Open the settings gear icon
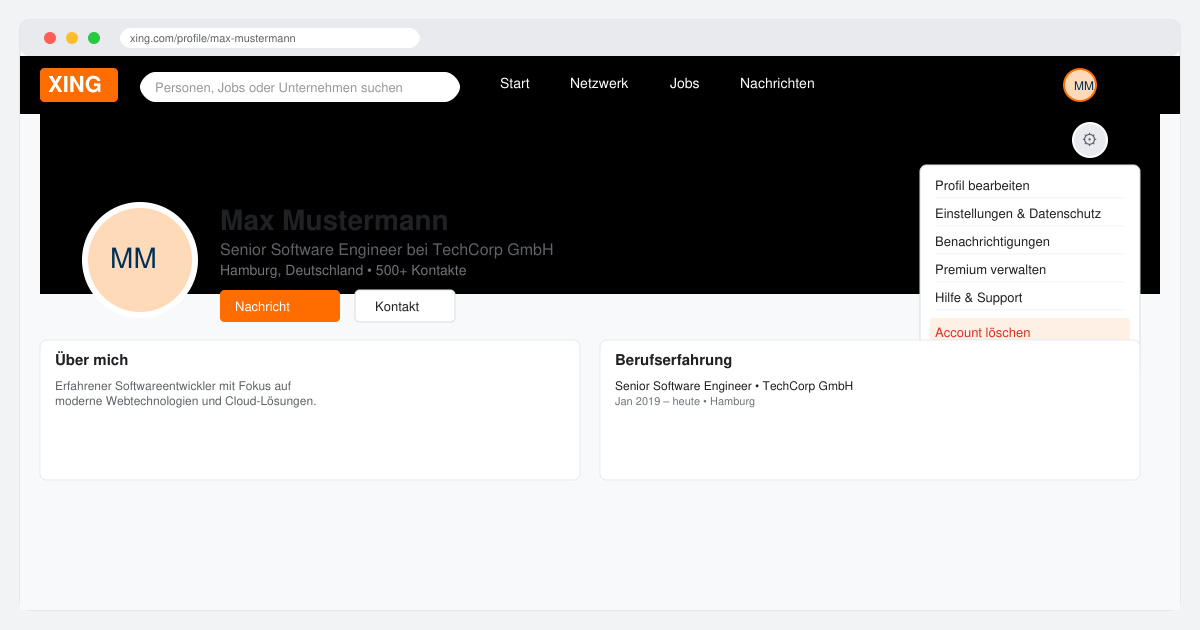 coord(1090,140)
